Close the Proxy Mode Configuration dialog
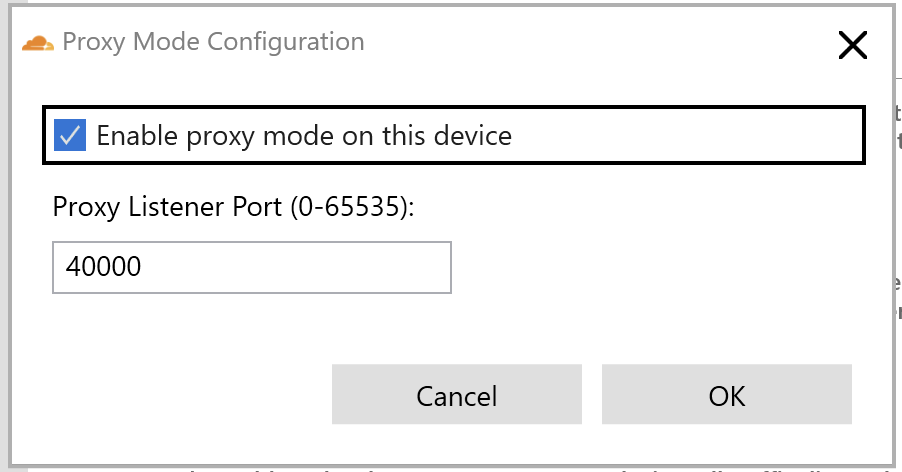The height and width of the screenshot is (472, 902). click(852, 44)
